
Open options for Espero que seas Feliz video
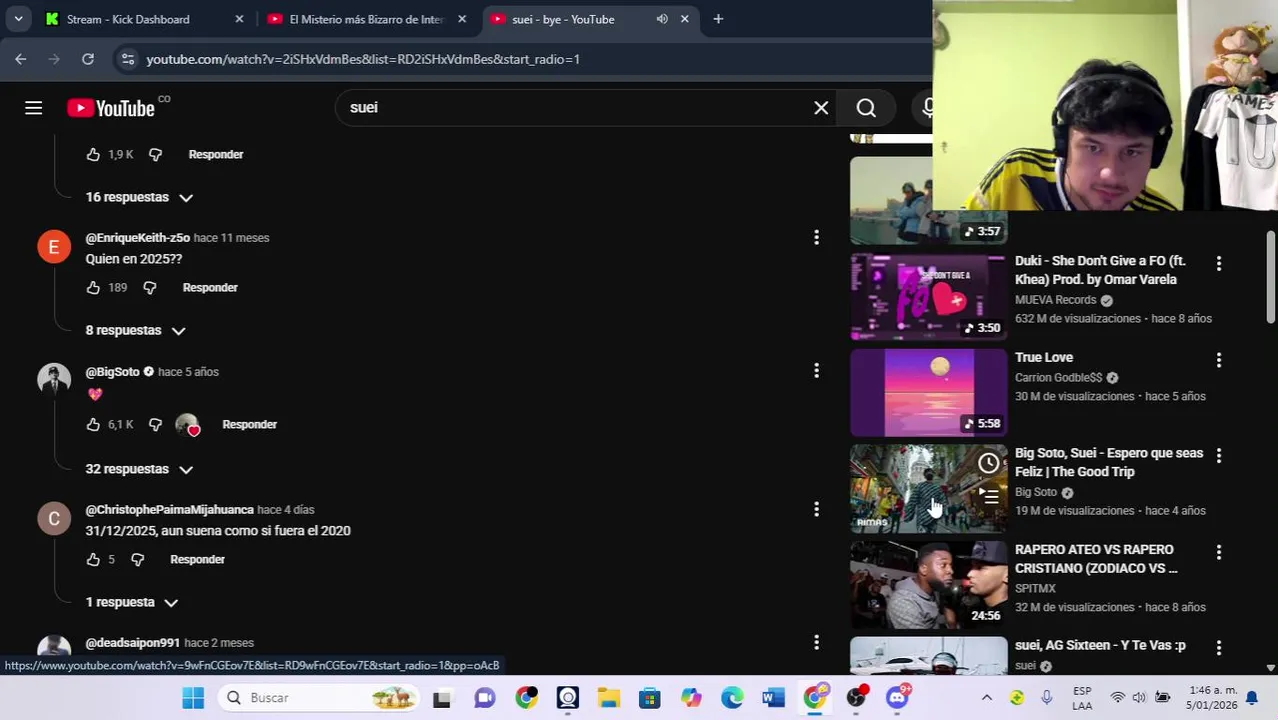click(1218, 455)
